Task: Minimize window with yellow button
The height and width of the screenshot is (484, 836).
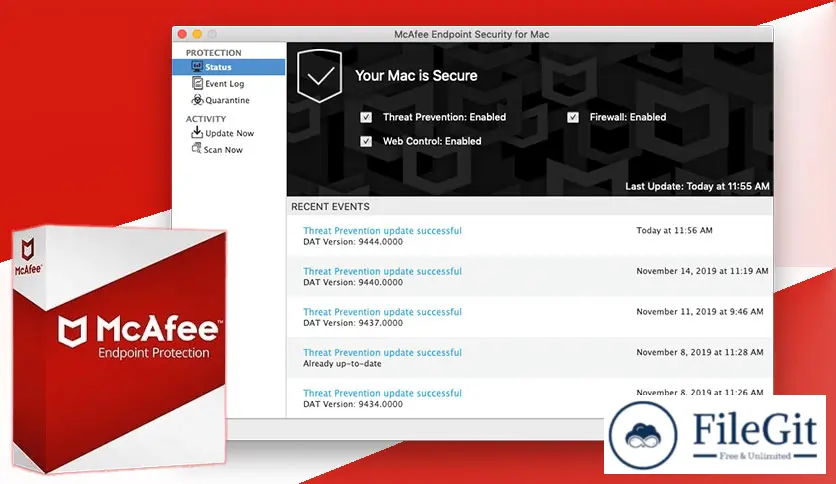Action: 197,34
